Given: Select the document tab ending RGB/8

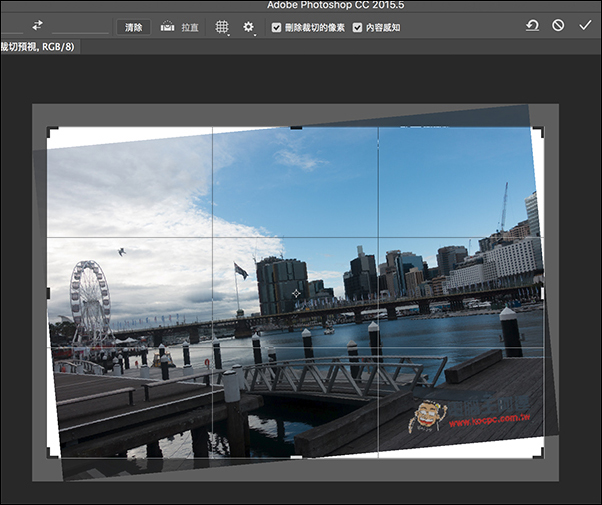Looking at the screenshot, I should (x=40, y=47).
